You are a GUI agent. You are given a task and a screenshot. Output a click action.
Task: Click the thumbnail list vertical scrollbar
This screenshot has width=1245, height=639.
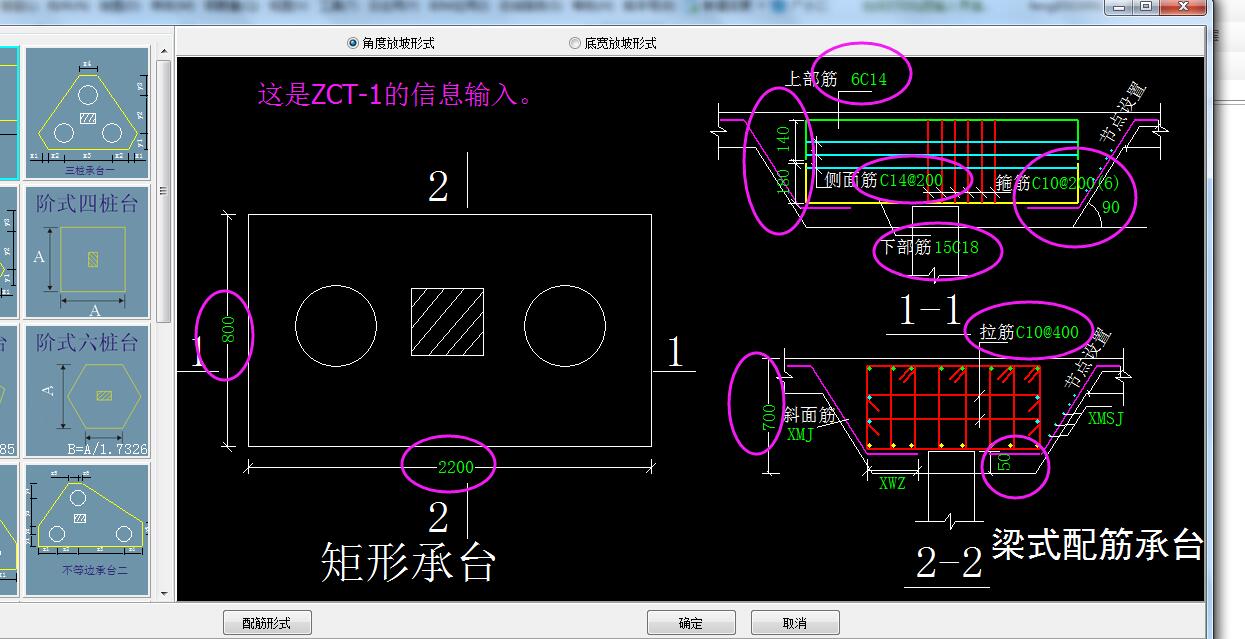[164, 320]
